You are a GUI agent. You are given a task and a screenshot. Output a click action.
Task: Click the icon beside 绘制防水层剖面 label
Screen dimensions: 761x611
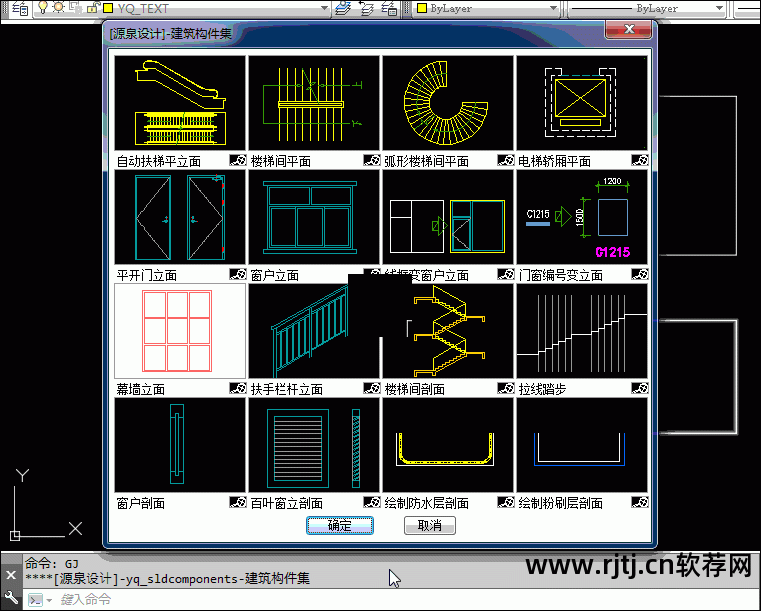coord(506,502)
